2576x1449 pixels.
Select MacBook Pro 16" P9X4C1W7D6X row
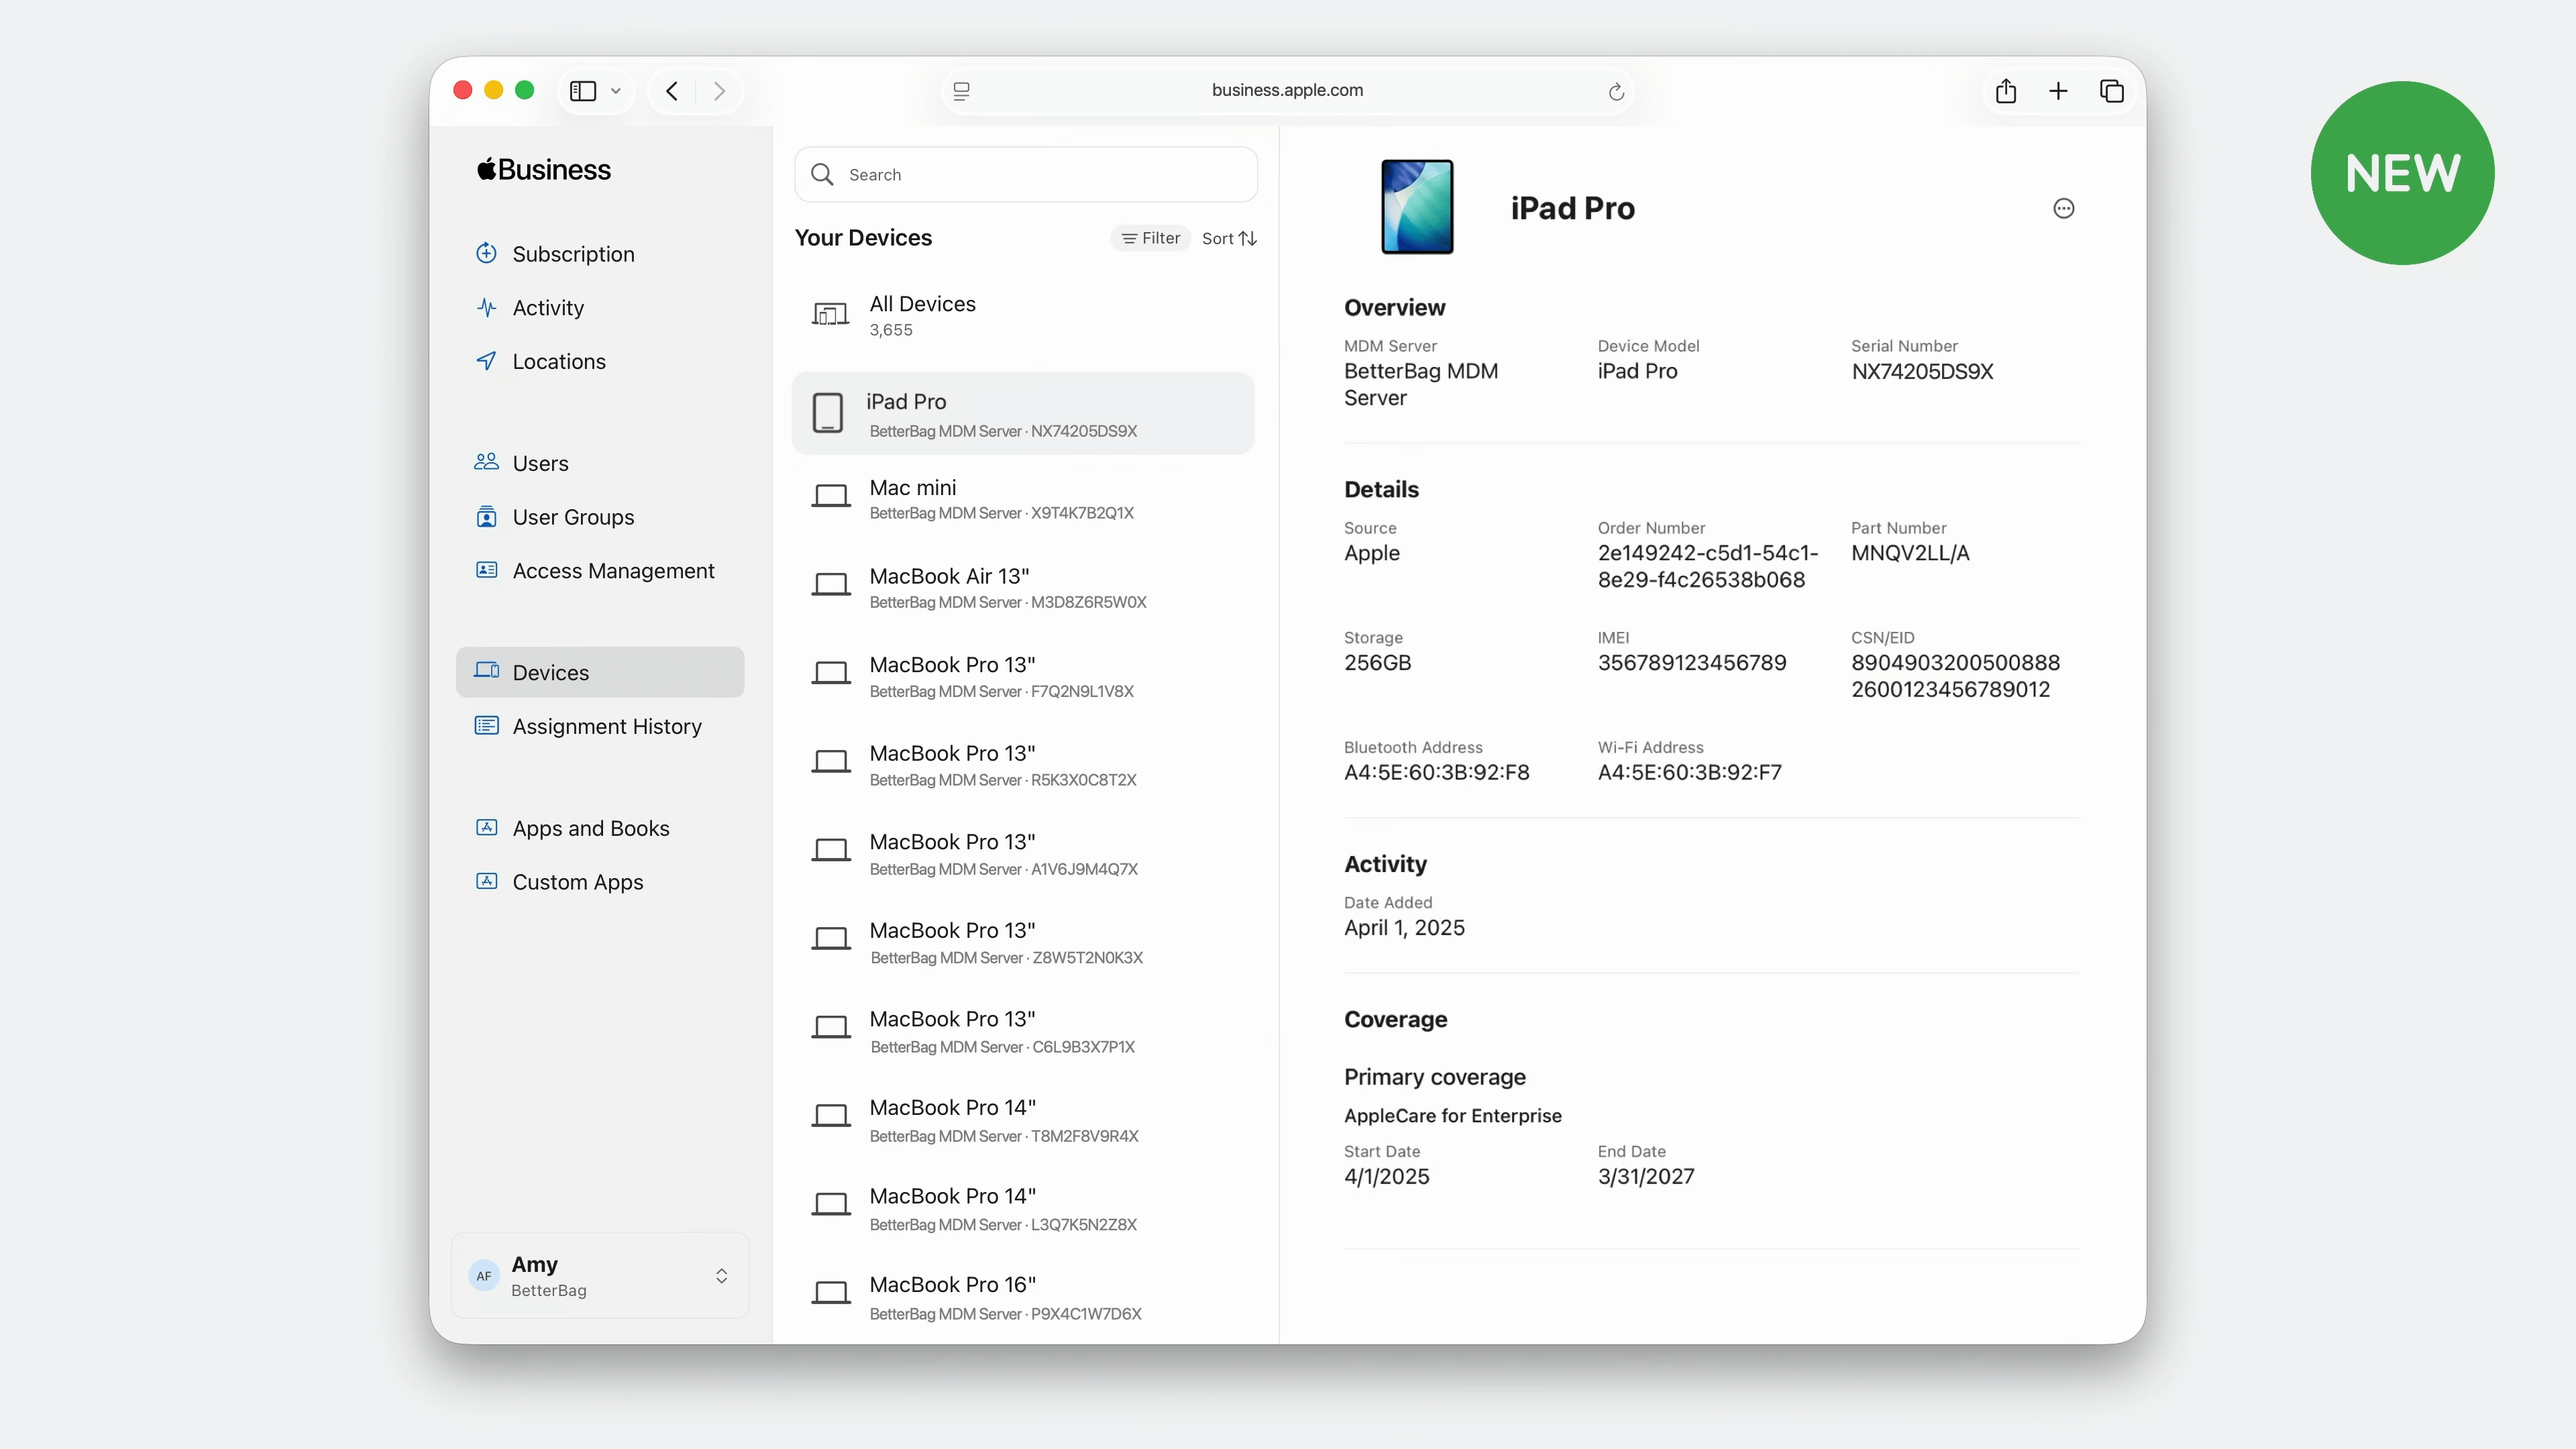1023,1297
